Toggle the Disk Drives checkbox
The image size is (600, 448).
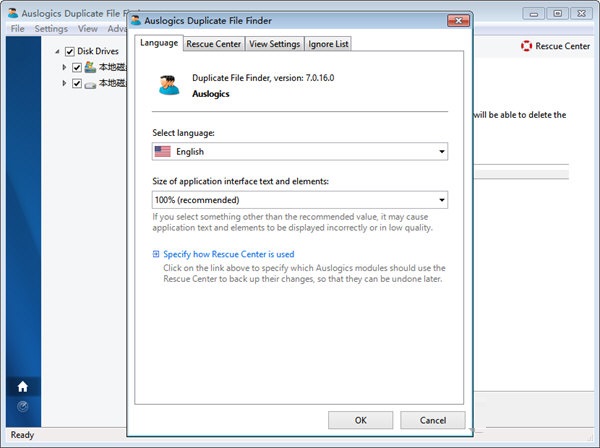70,51
